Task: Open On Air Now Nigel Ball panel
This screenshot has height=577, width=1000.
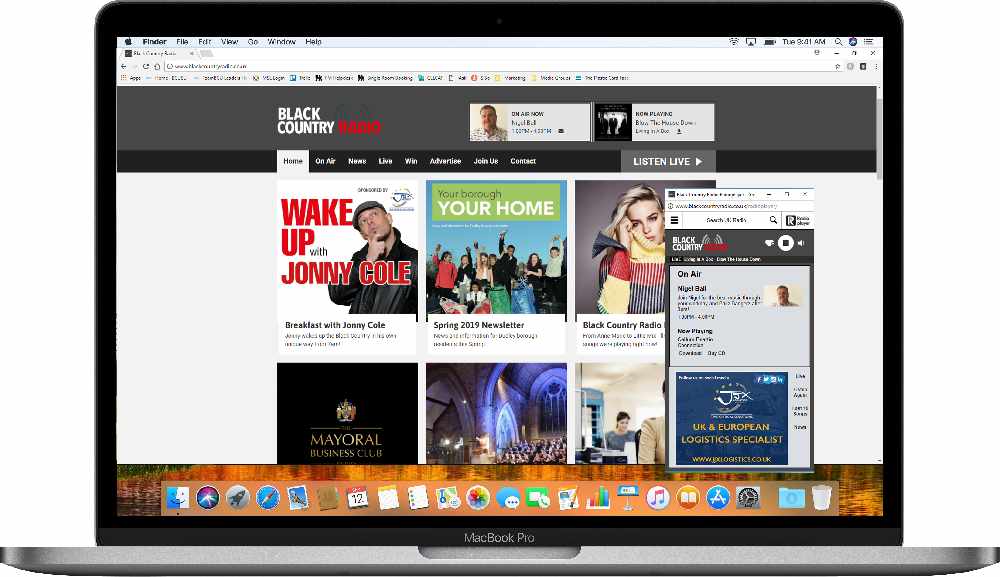Action: pyautogui.click(x=529, y=122)
